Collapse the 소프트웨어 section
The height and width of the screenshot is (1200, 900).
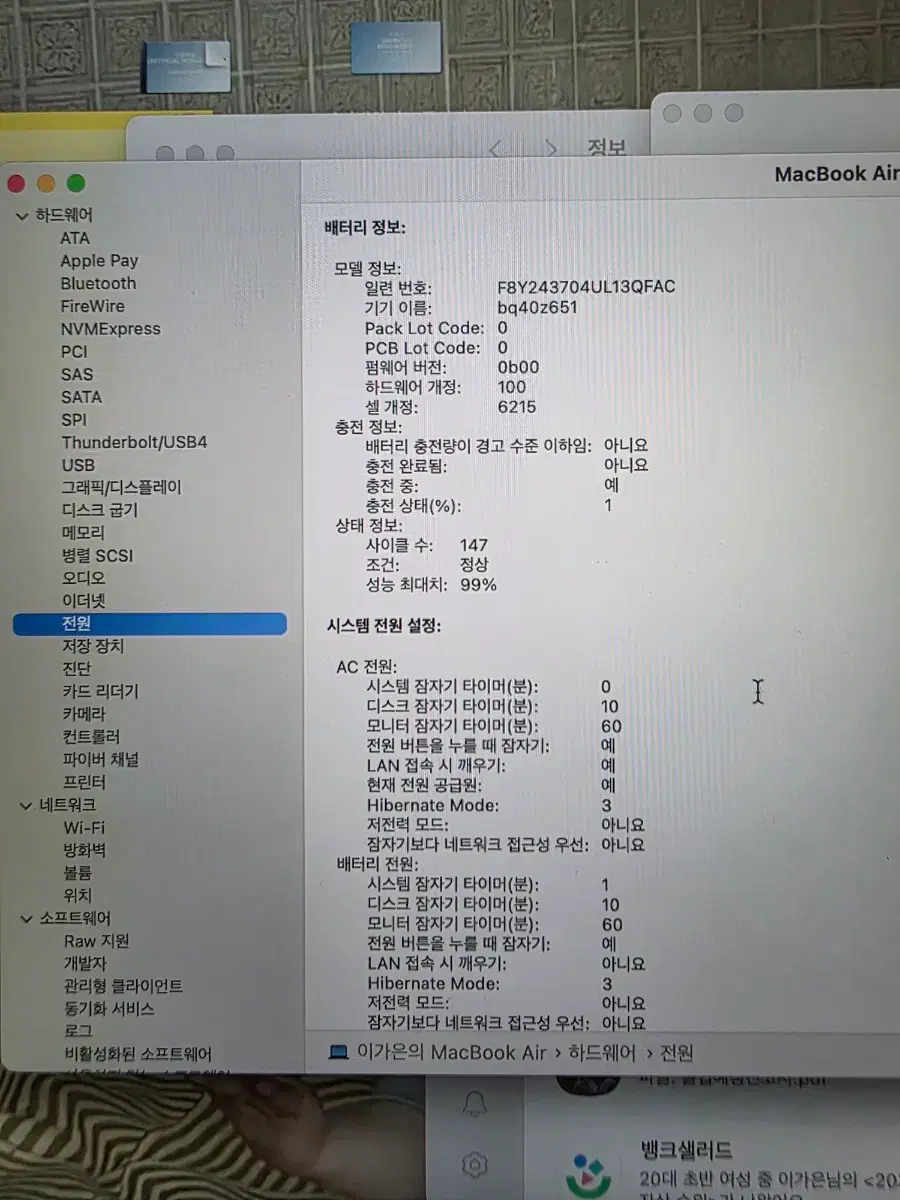pos(25,918)
